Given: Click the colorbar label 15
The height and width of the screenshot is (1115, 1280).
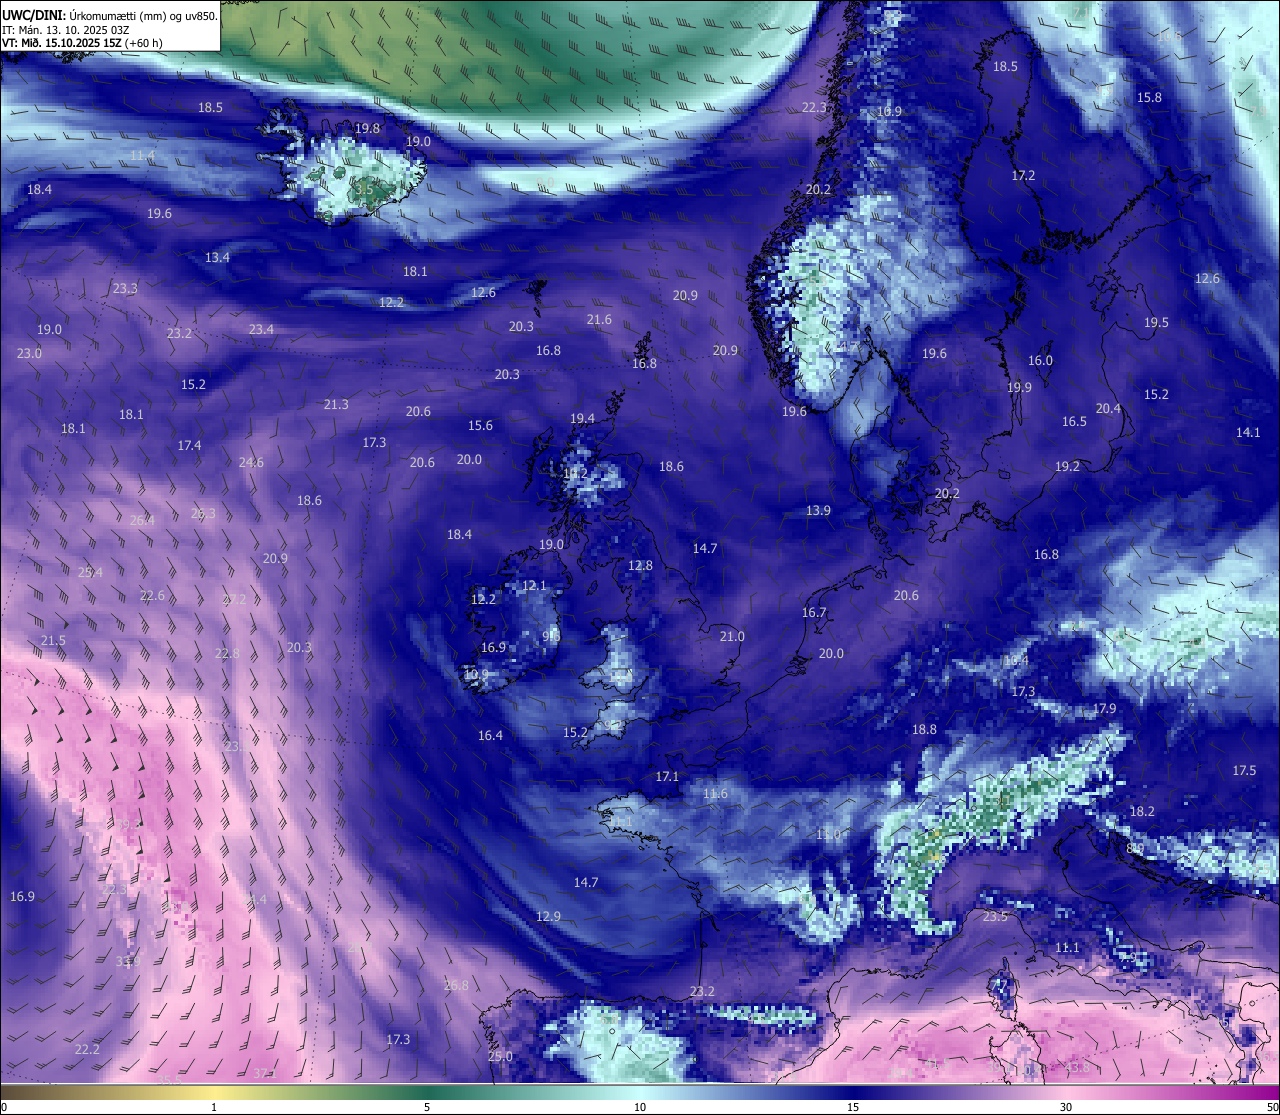Looking at the screenshot, I should tap(853, 1107).
